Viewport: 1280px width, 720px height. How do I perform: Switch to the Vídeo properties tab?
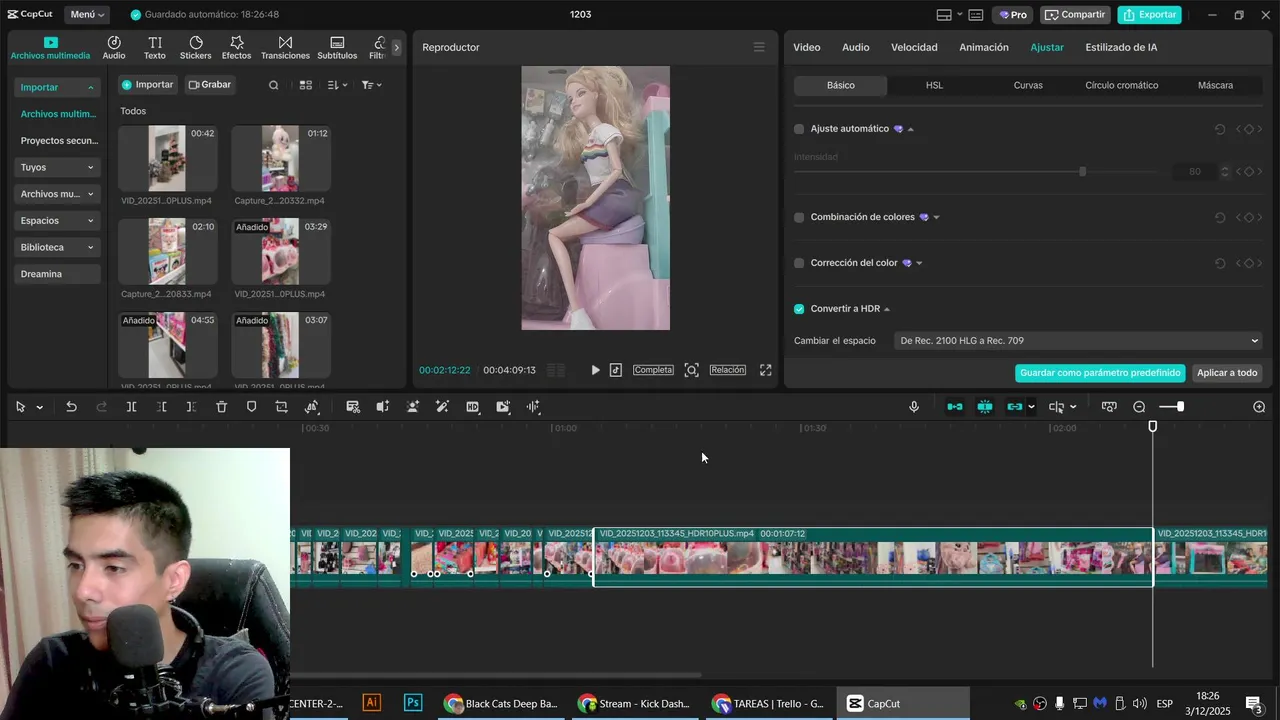(807, 47)
